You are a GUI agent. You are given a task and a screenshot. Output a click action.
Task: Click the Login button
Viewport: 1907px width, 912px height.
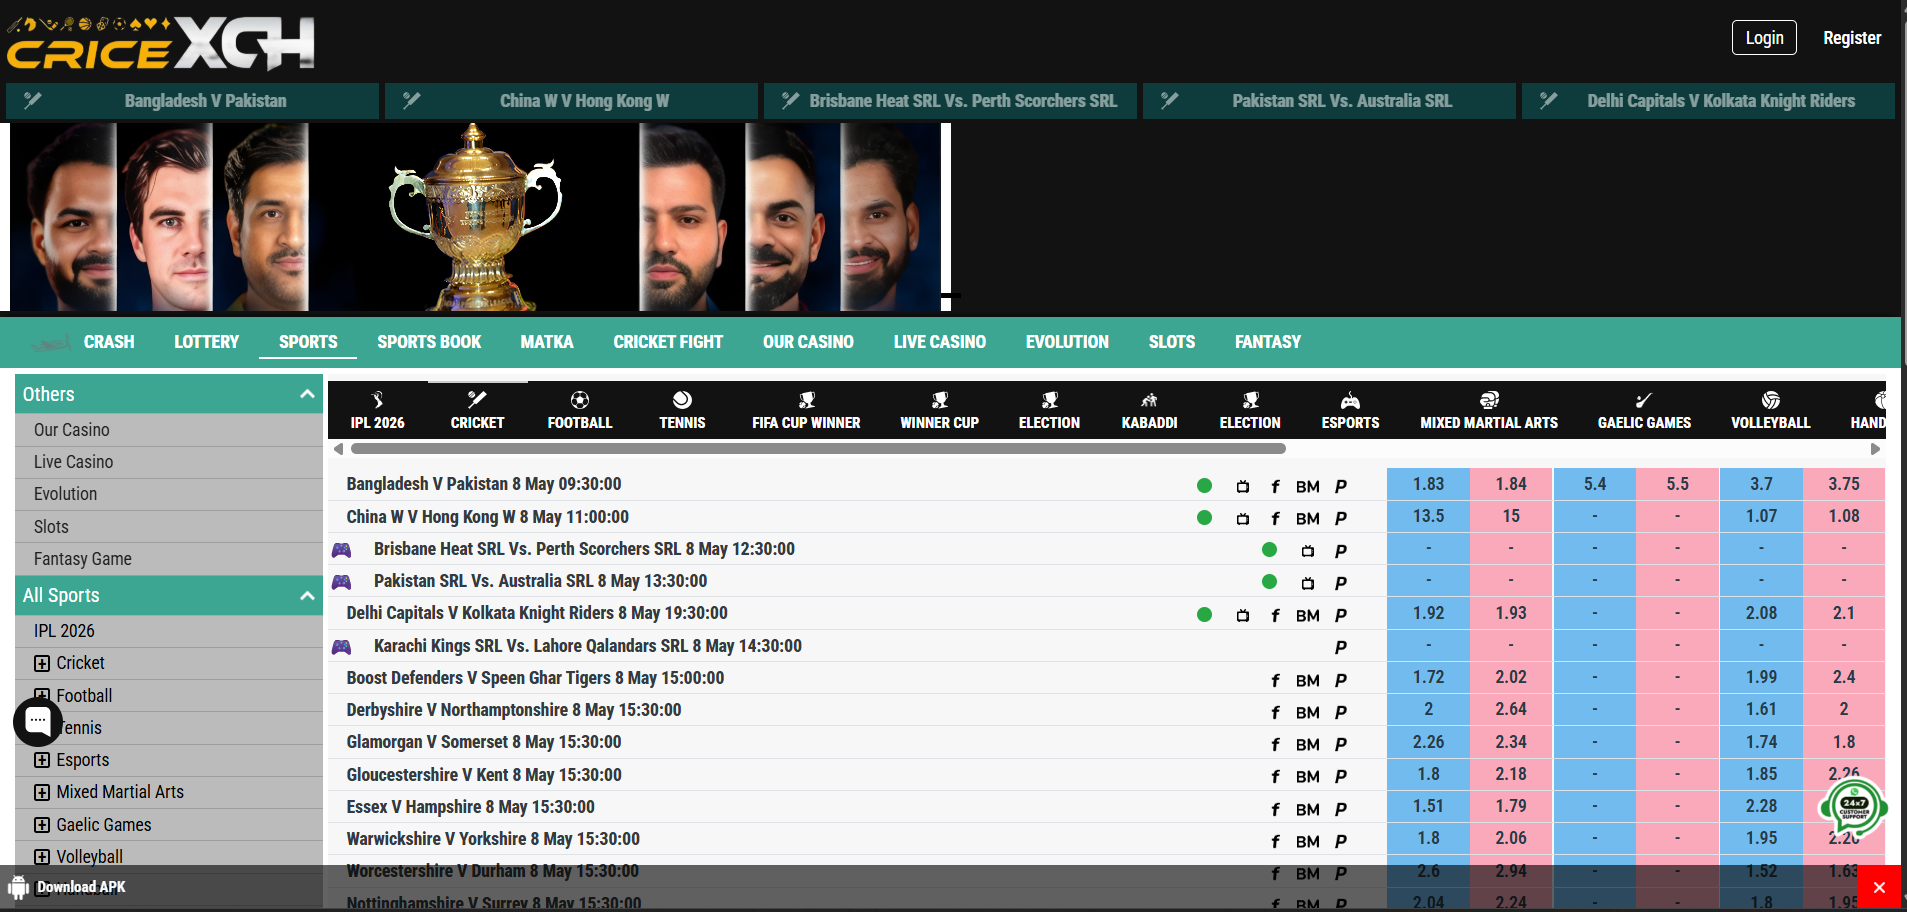(x=1764, y=38)
